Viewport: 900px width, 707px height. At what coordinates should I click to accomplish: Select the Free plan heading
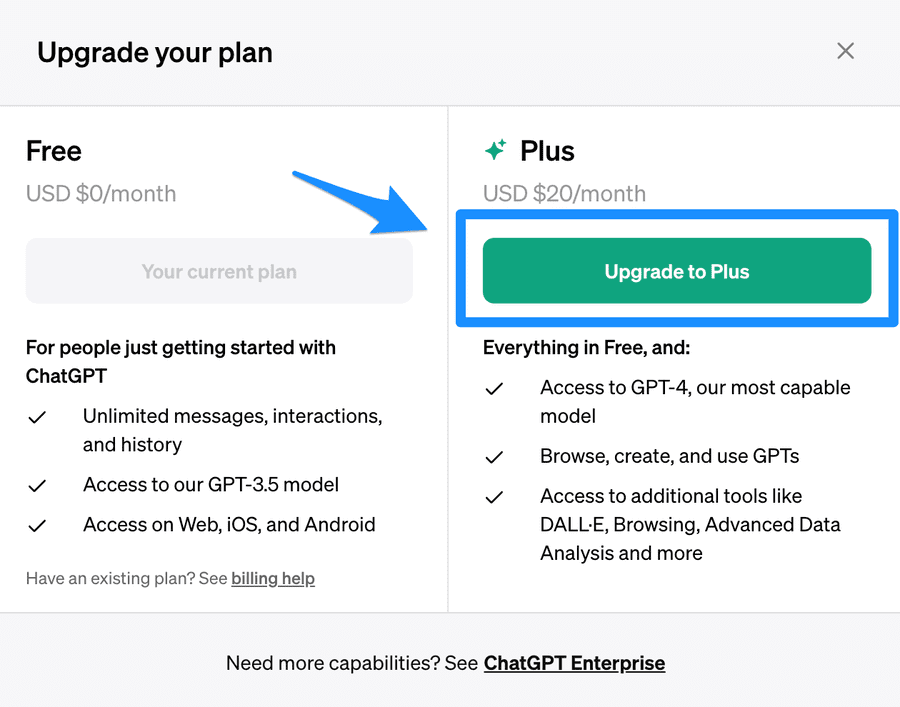[x=54, y=152]
